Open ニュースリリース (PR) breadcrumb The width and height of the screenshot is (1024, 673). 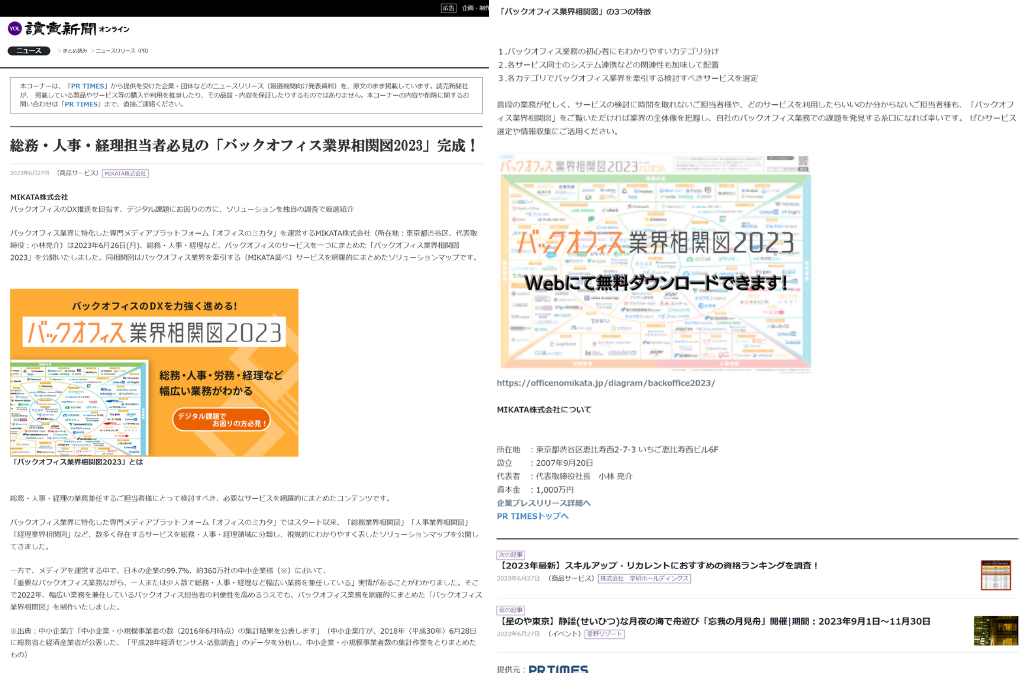point(122,50)
